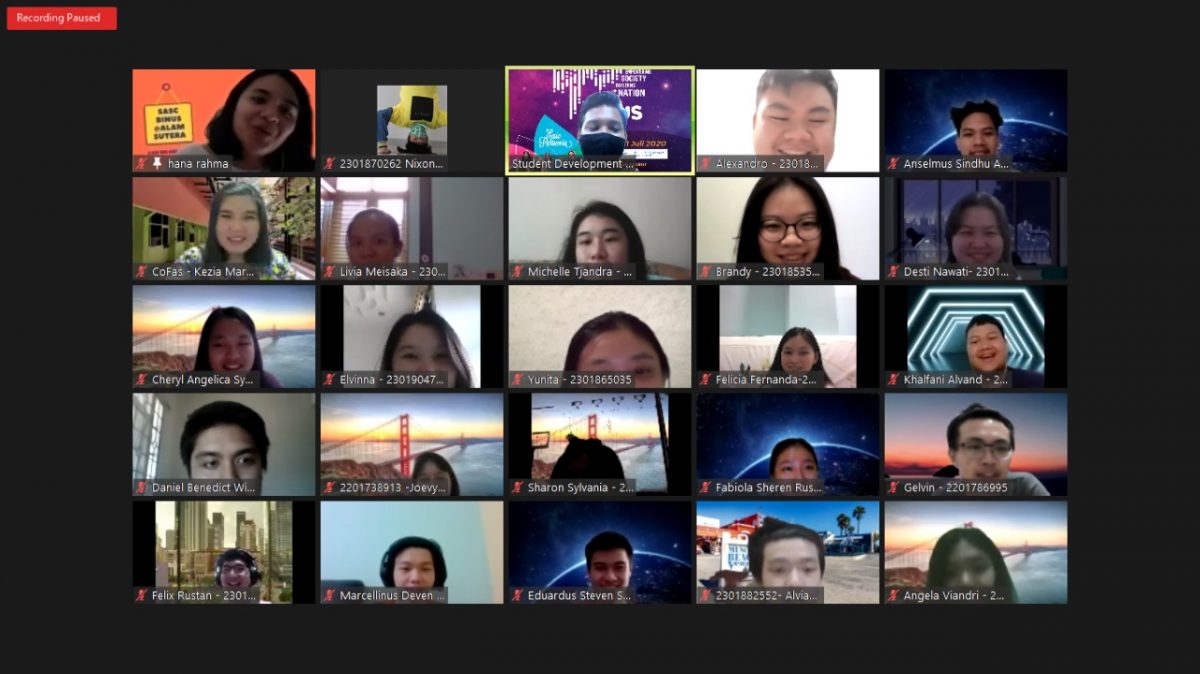Viewport: 1200px width, 674px height.
Task: Click the Recording Paused indicator
Action: (x=62, y=18)
